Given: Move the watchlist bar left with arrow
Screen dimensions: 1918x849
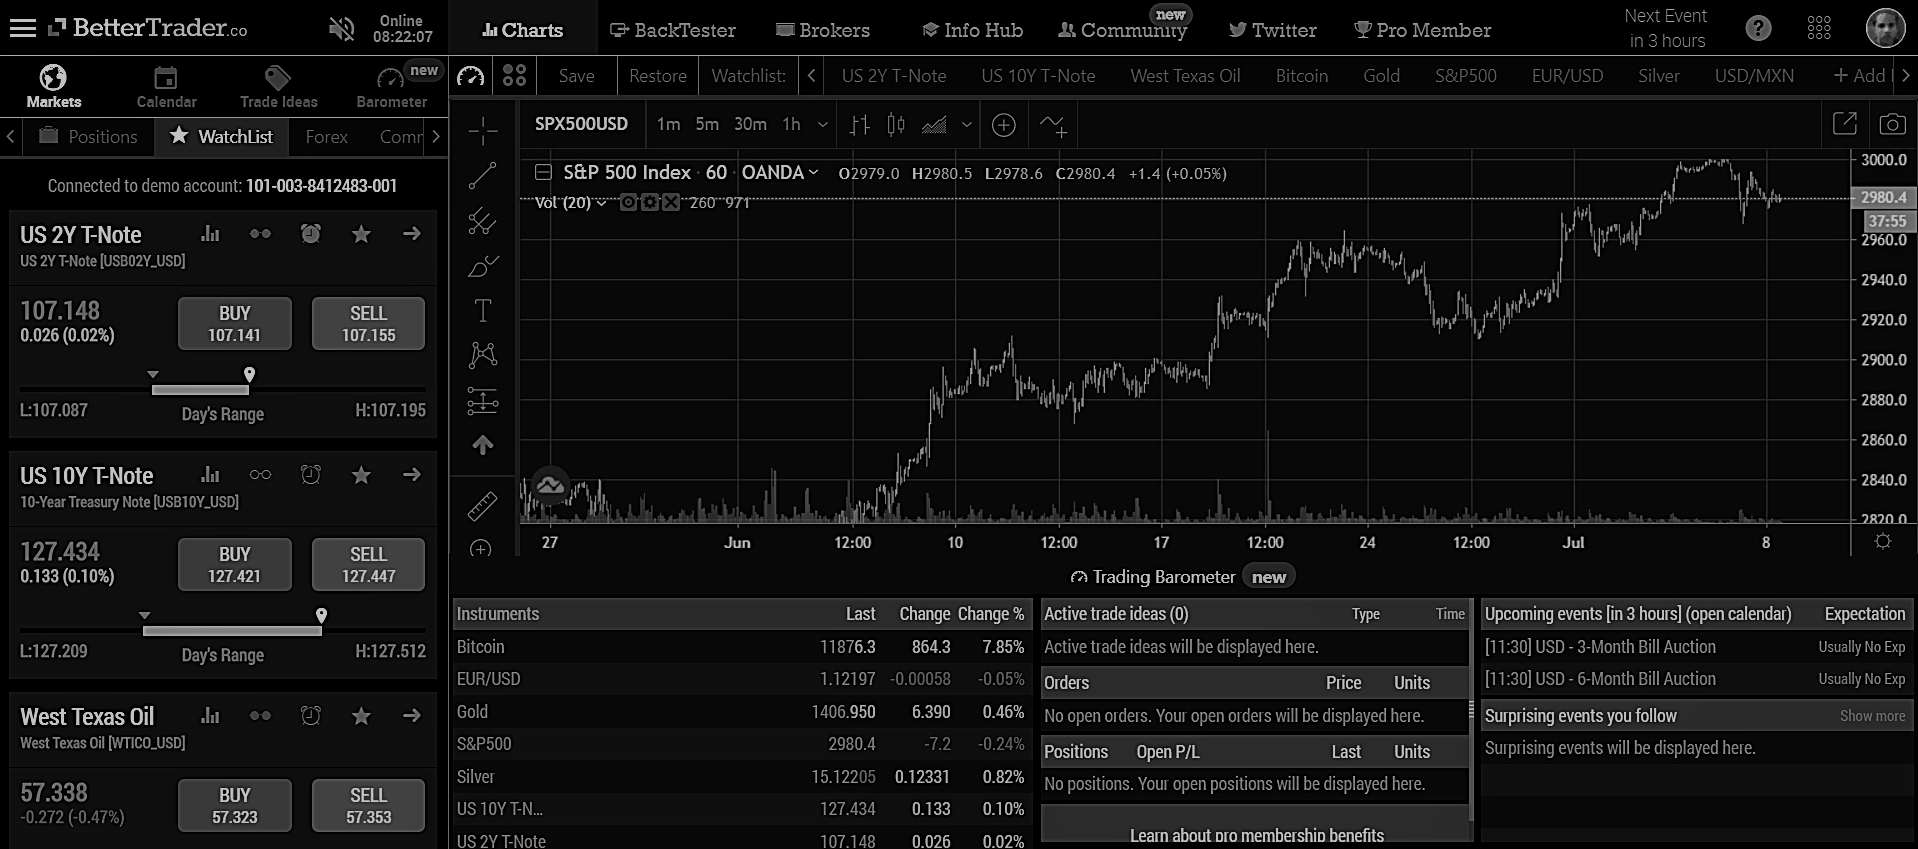Looking at the screenshot, I should pos(812,76).
